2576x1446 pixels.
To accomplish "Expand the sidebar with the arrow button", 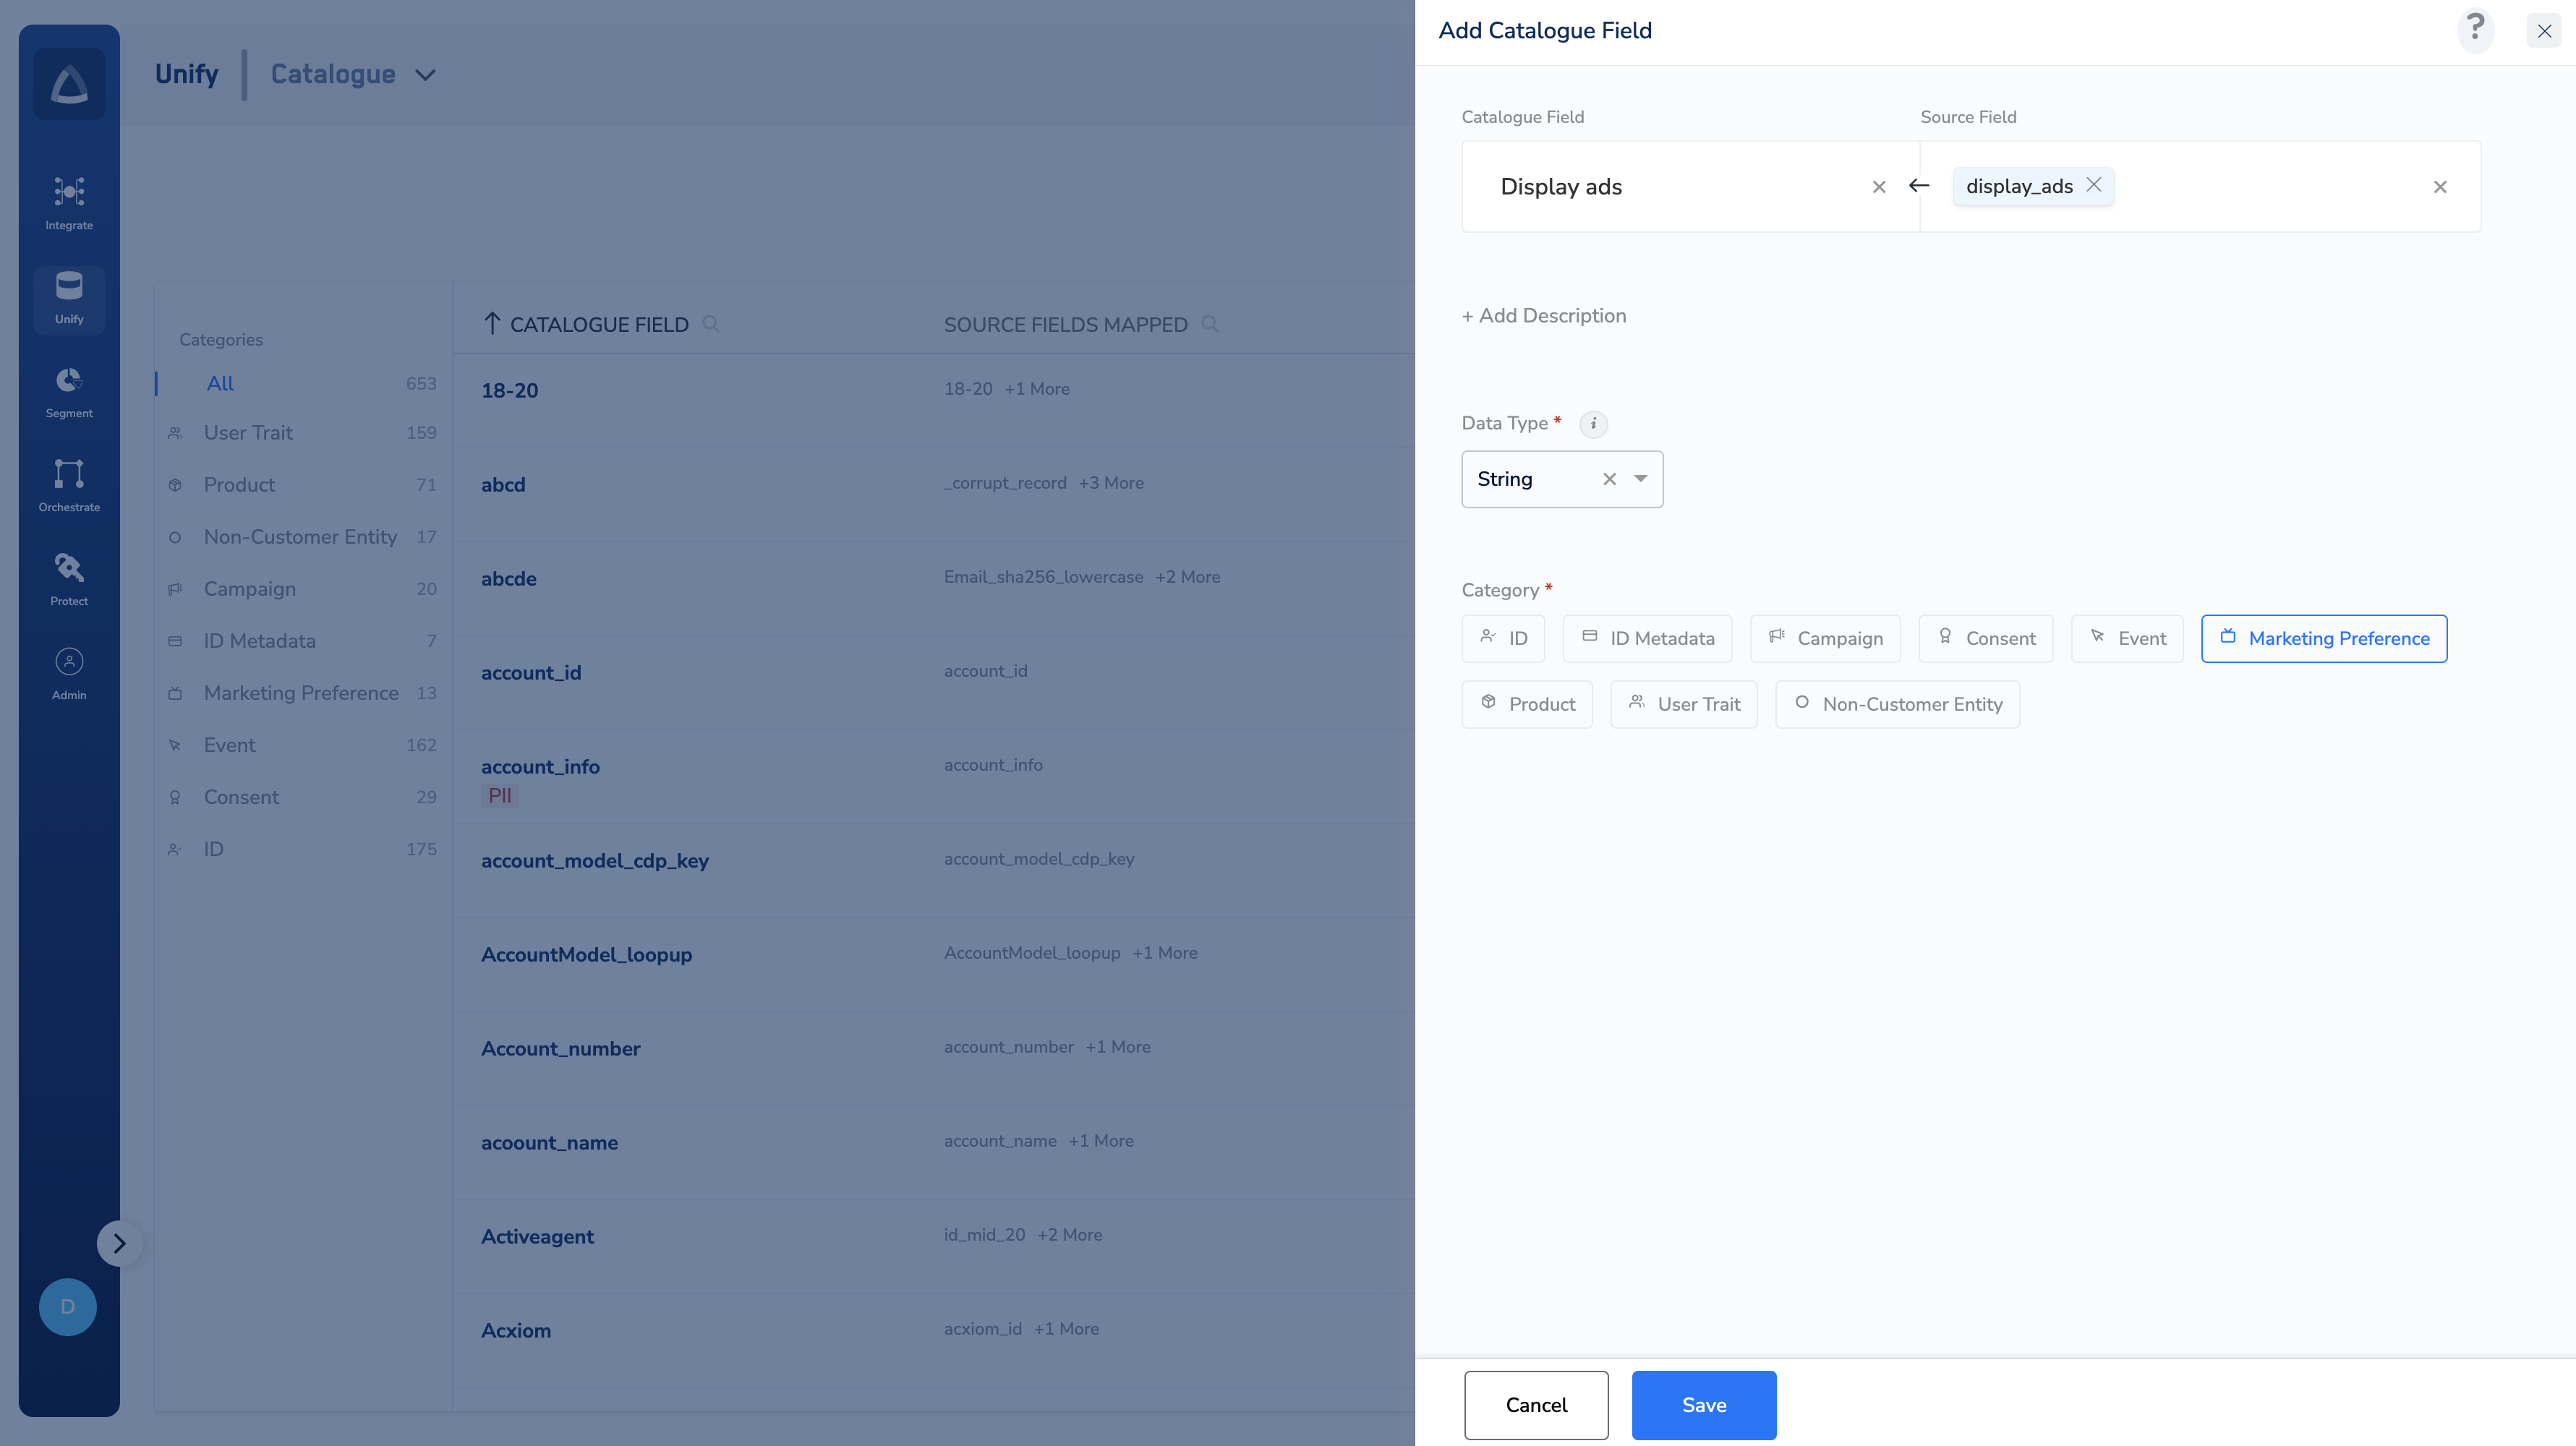I will click(x=119, y=1243).
